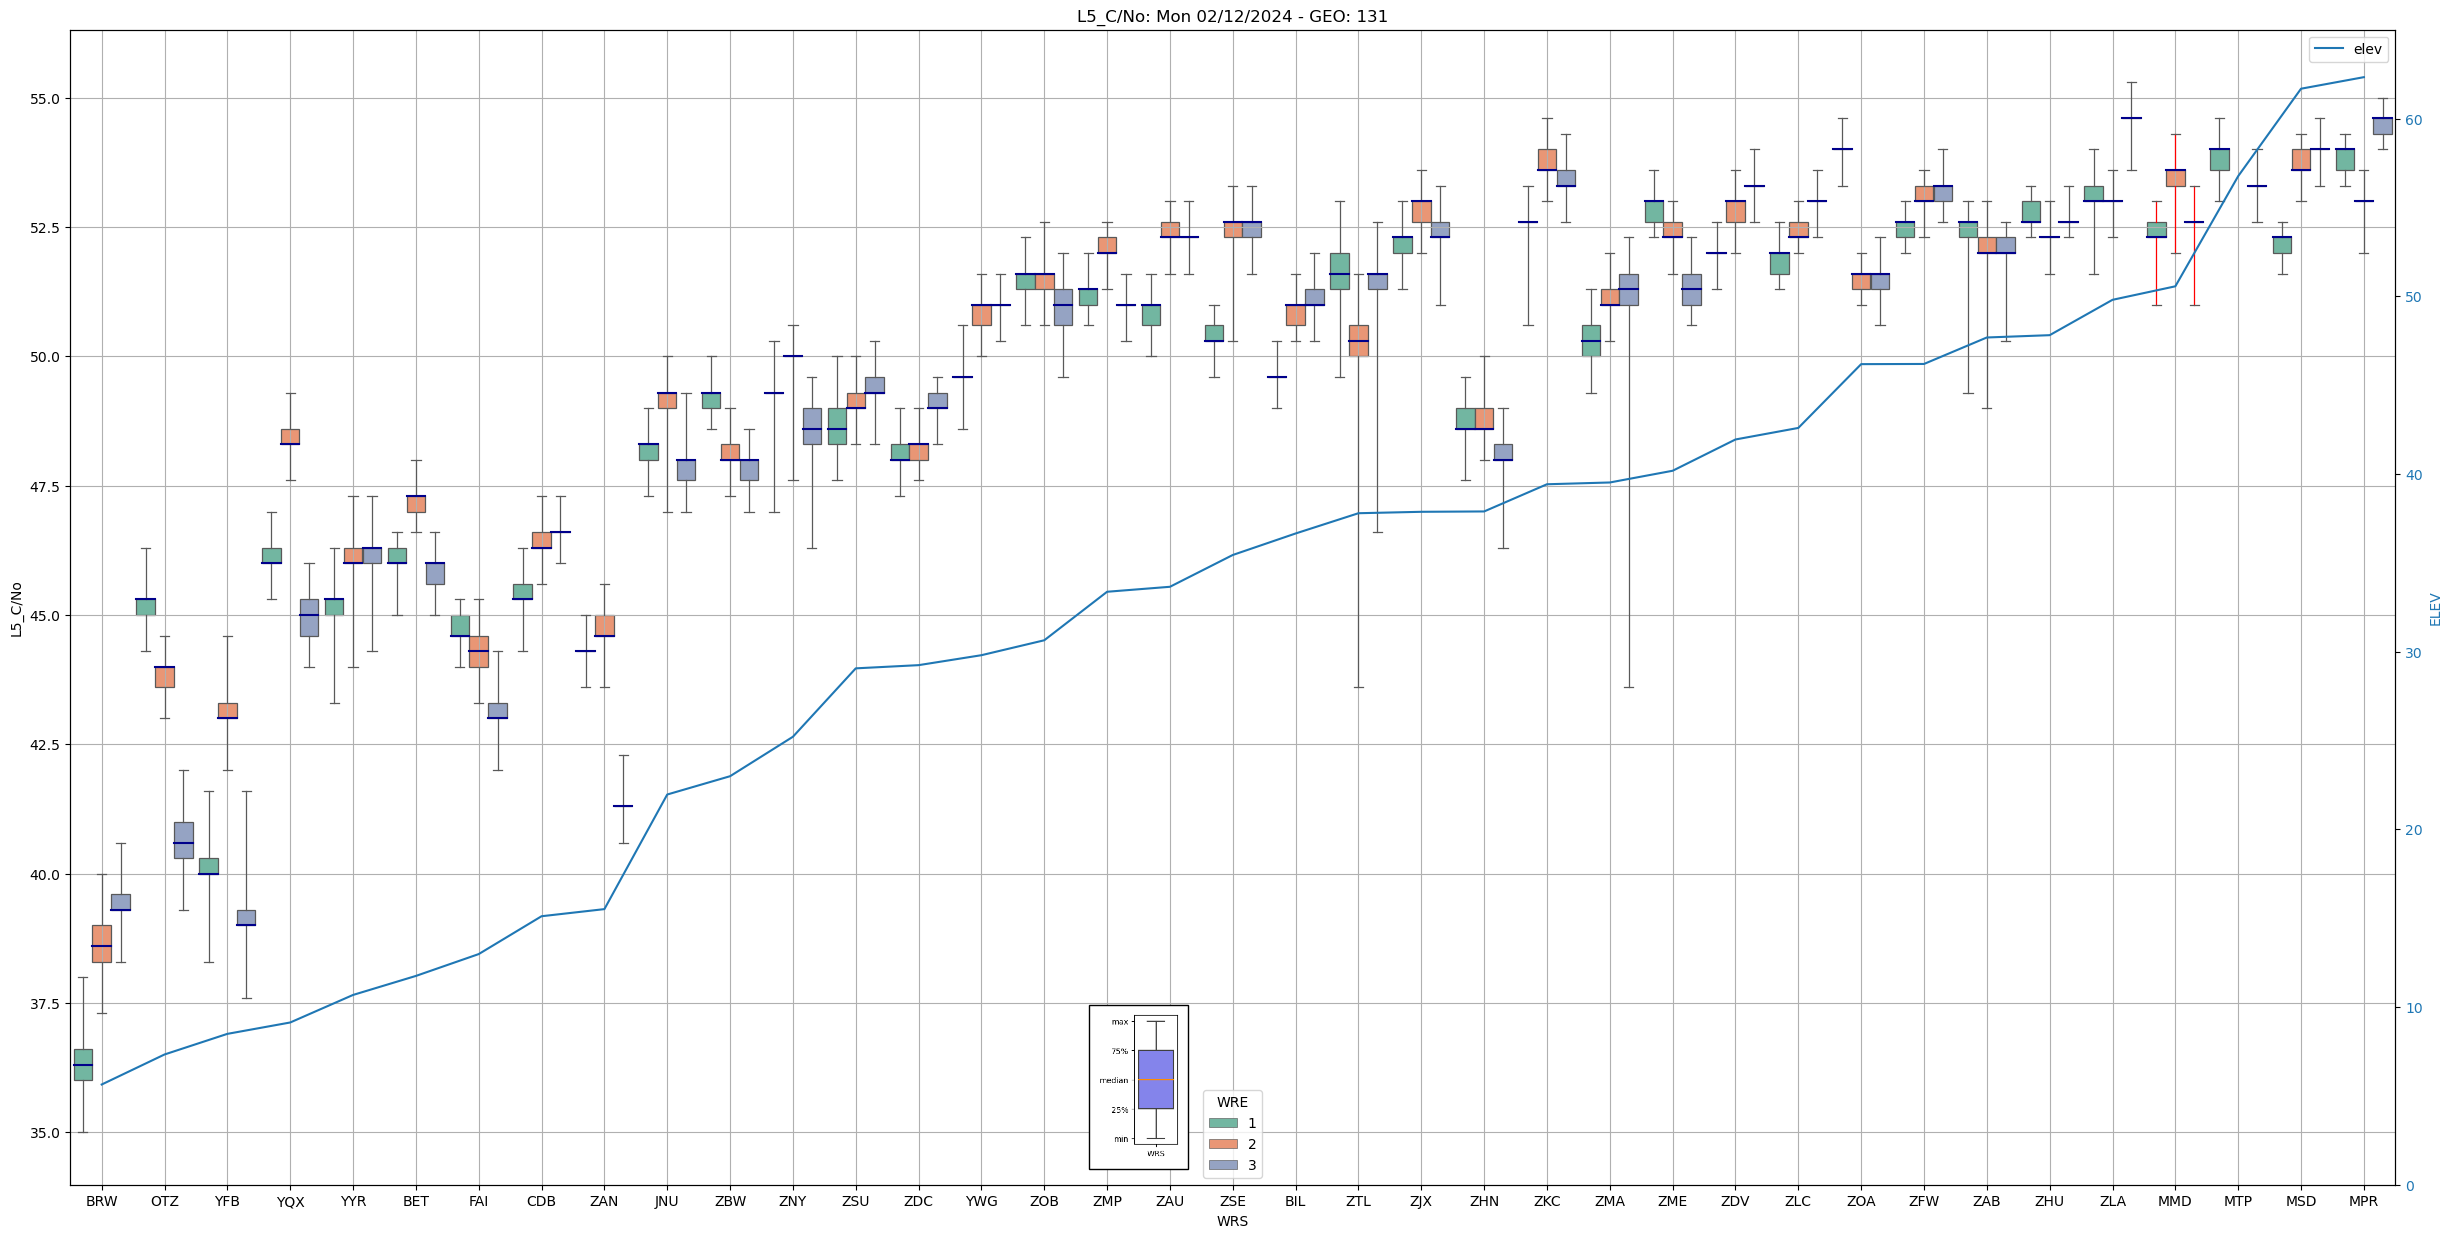Click the WRE legend title
Image resolution: width=2452 pixels, height=1238 pixels.
1232,1102
